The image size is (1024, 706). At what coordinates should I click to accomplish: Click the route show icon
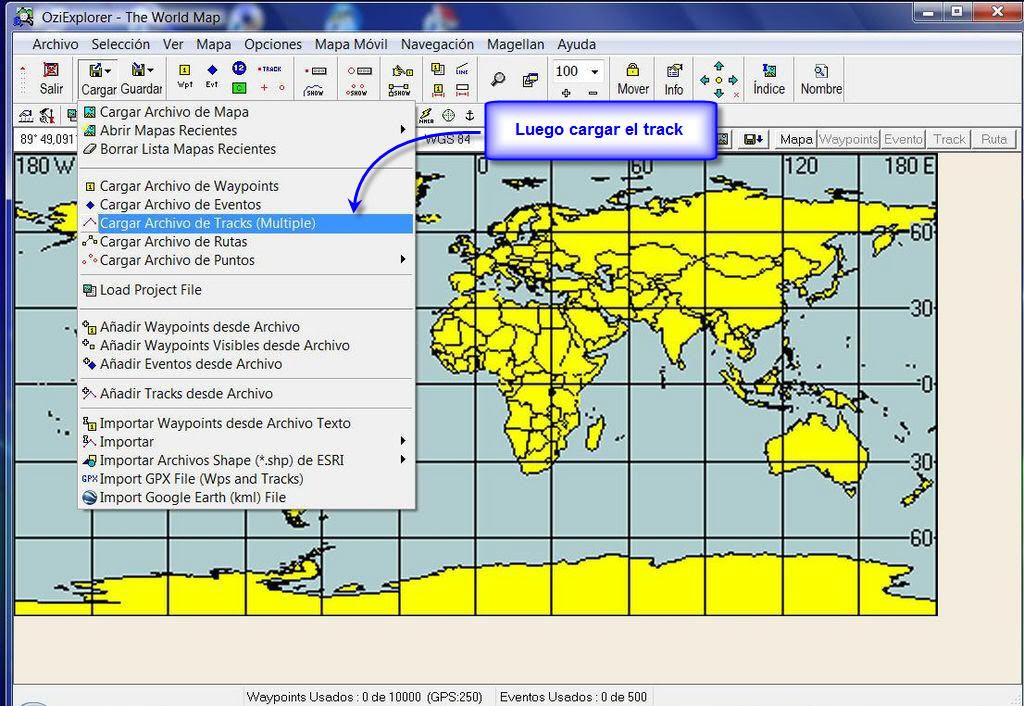399,89
